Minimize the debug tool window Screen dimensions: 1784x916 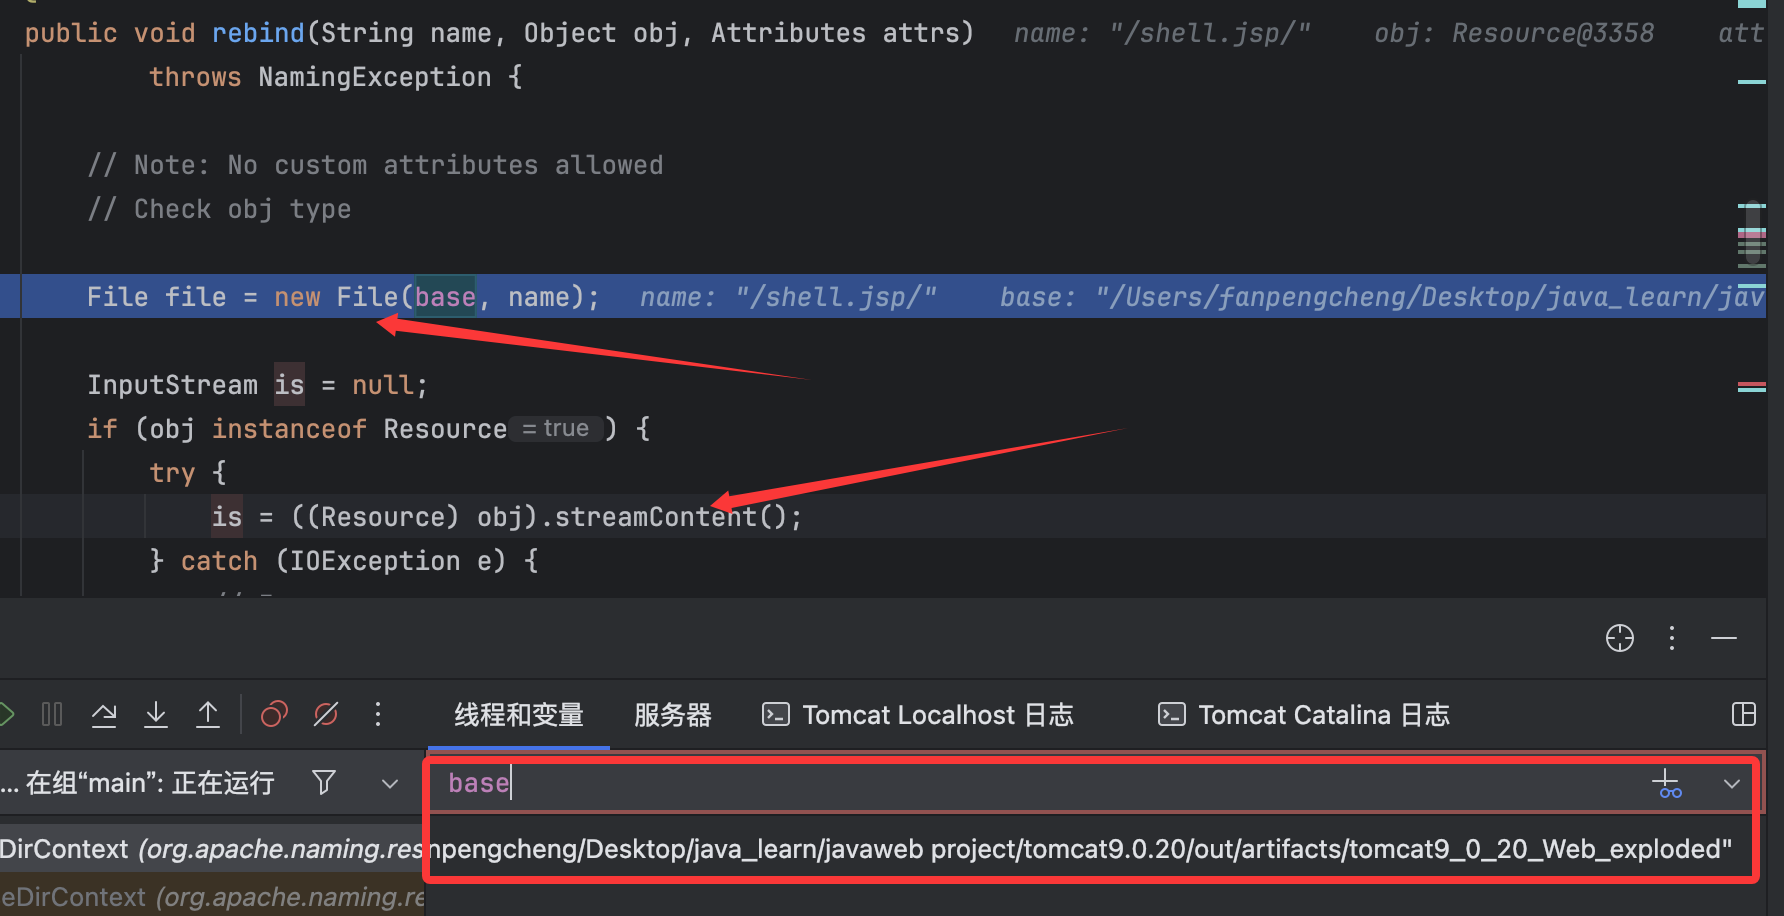[x=1724, y=638]
